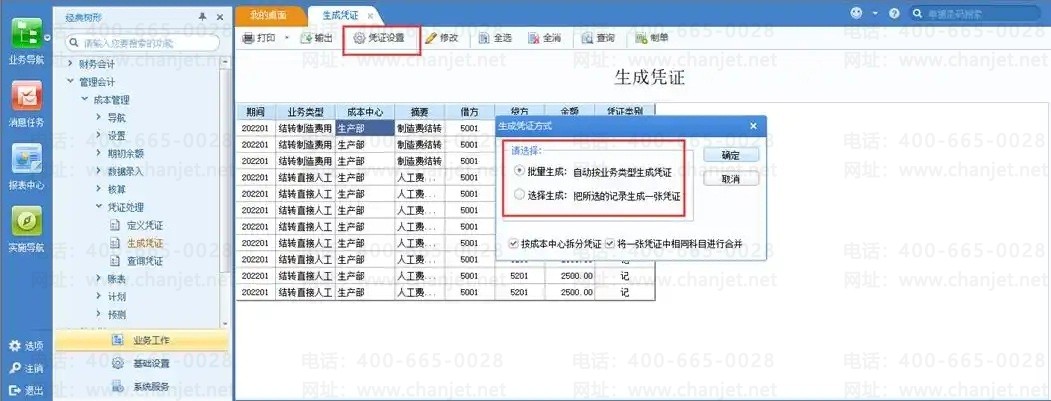The height and width of the screenshot is (401, 1051).
Task: Click the 修改 pencil toolbar icon
Action: click(432, 38)
